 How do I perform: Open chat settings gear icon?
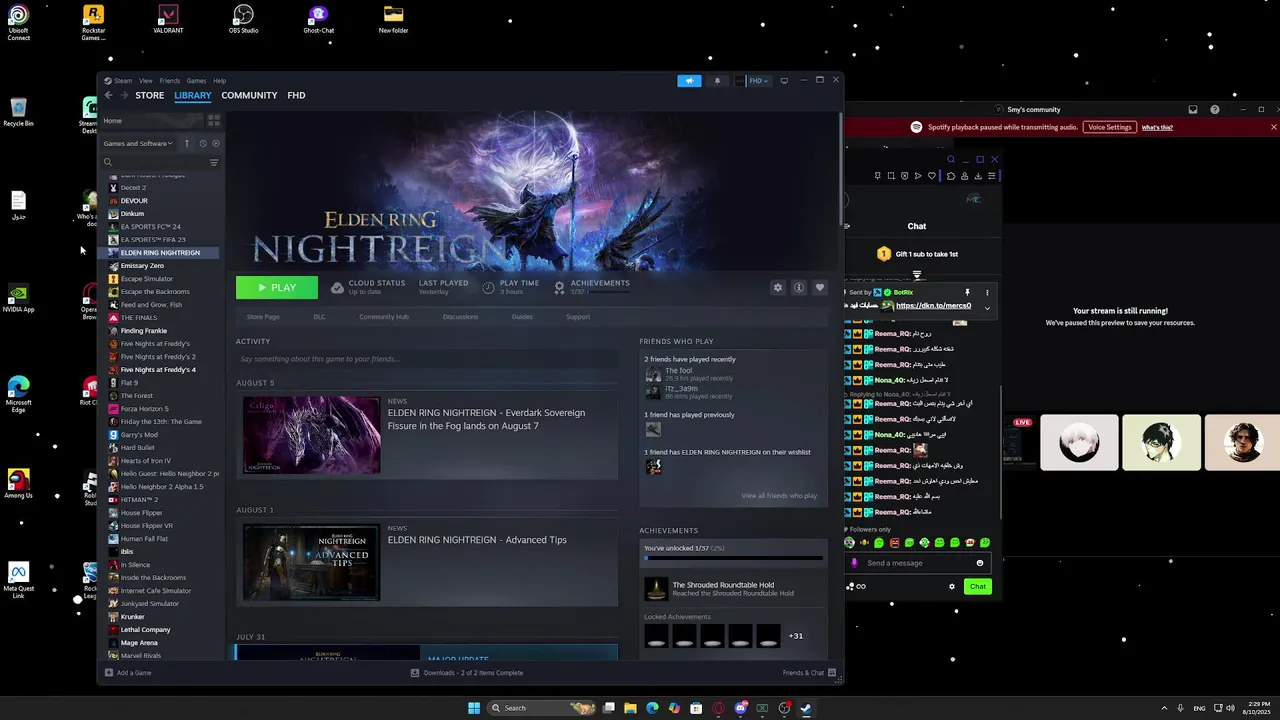tap(952, 587)
